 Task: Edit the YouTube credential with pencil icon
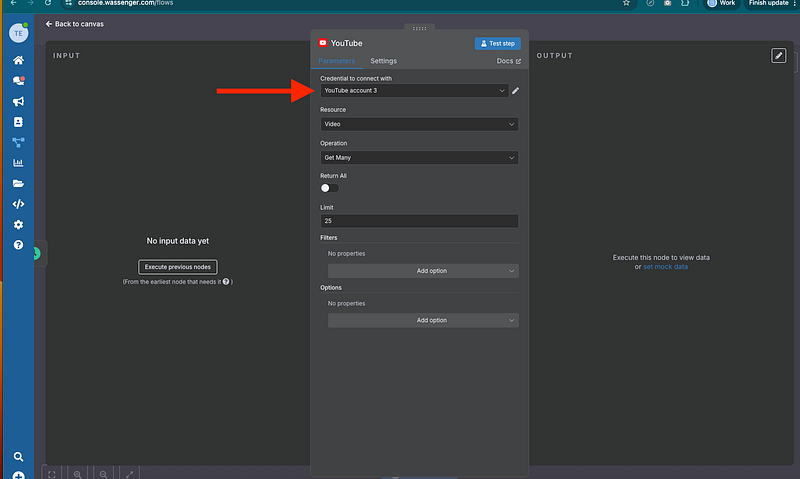click(516, 91)
